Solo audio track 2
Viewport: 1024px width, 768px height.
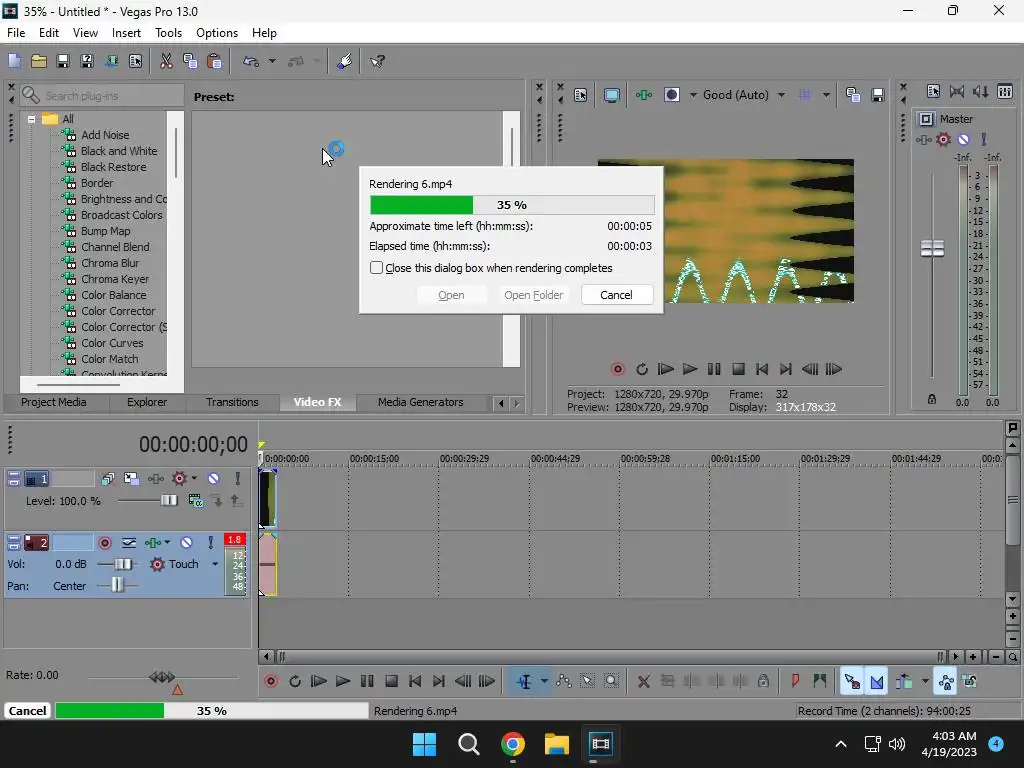(210, 543)
